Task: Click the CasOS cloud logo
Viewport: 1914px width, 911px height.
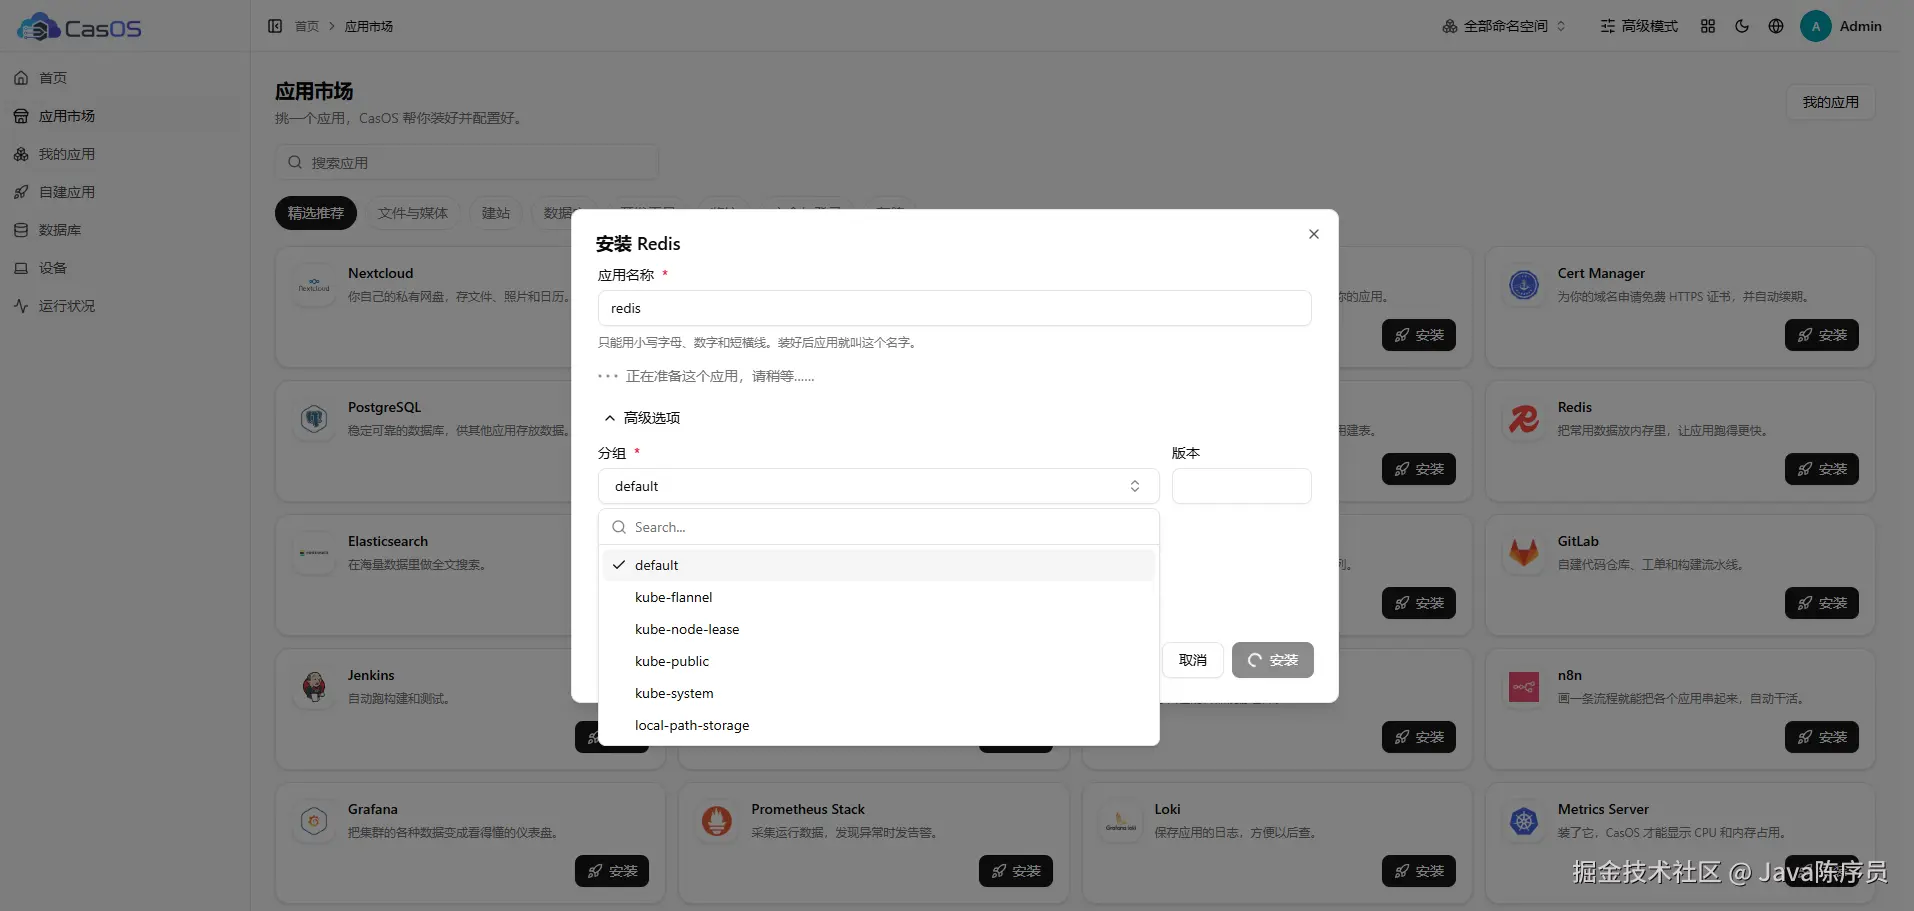Action: pyautogui.click(x=39, y=27)
